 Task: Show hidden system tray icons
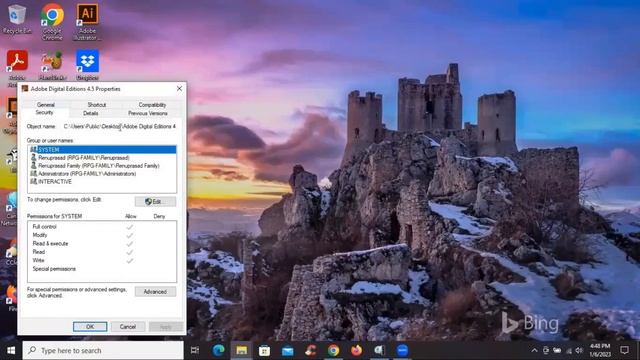[x=534, y=351]
